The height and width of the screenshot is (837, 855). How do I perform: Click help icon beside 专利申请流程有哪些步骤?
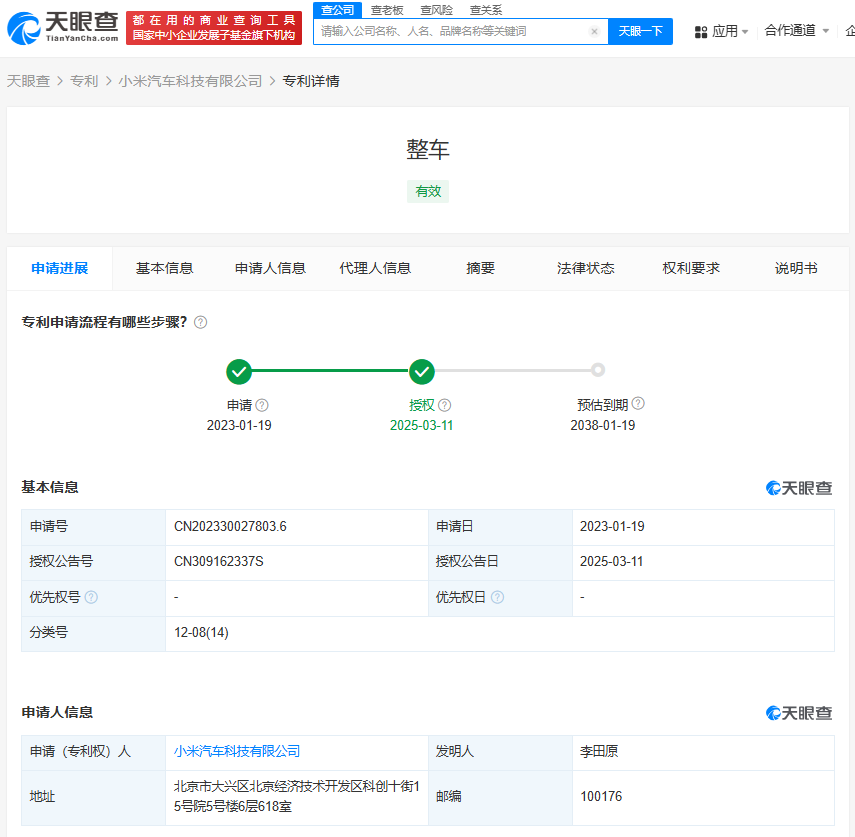[199, 322]
